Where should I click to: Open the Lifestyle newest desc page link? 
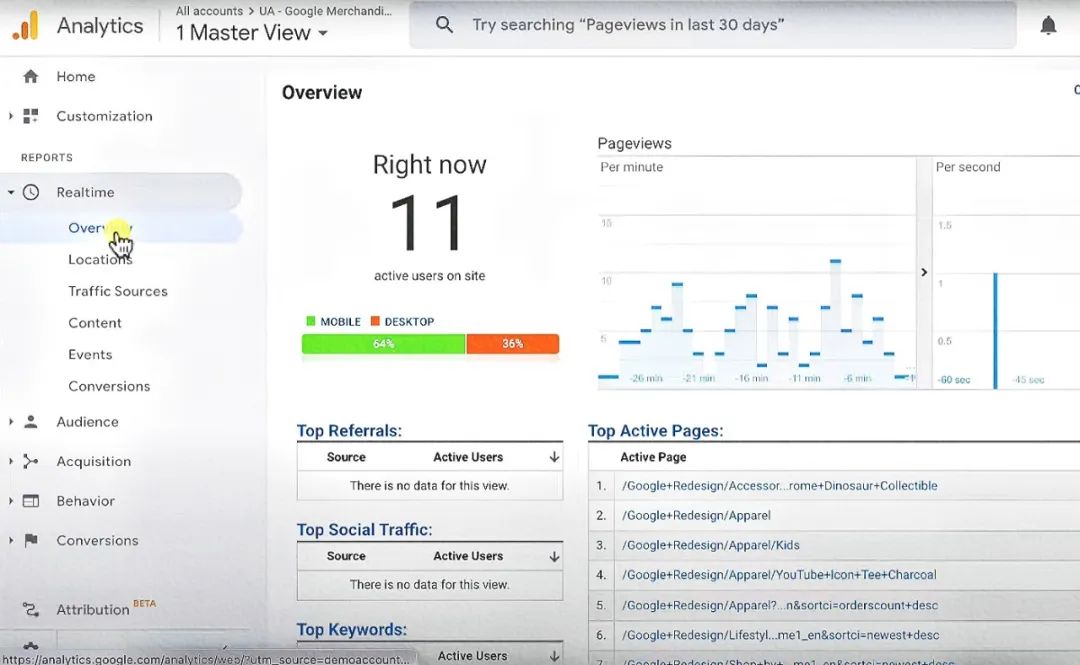click(x=780, y=635)
